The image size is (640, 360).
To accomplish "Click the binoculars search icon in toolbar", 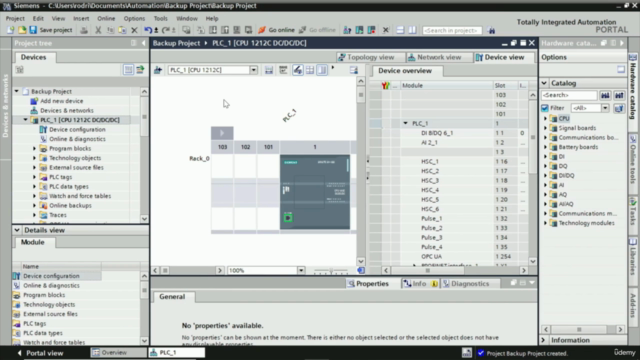I will 491,30.
